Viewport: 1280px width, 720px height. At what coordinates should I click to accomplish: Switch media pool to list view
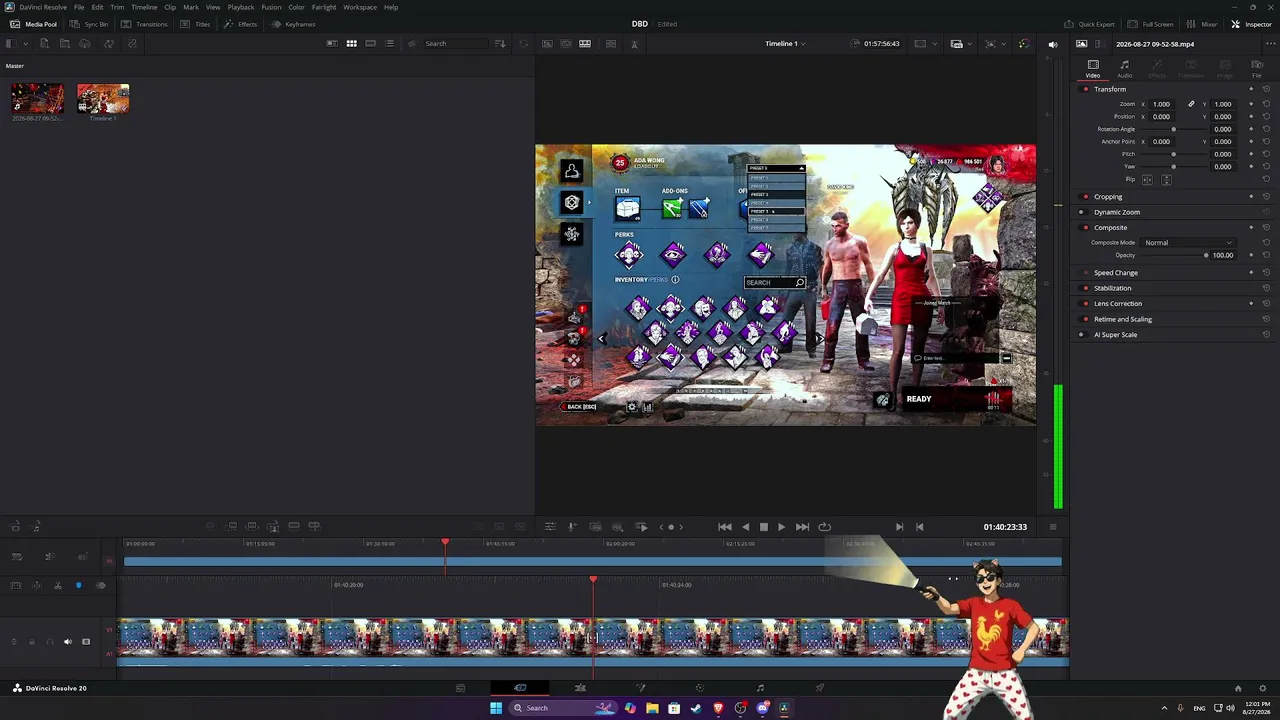point(389,43)
